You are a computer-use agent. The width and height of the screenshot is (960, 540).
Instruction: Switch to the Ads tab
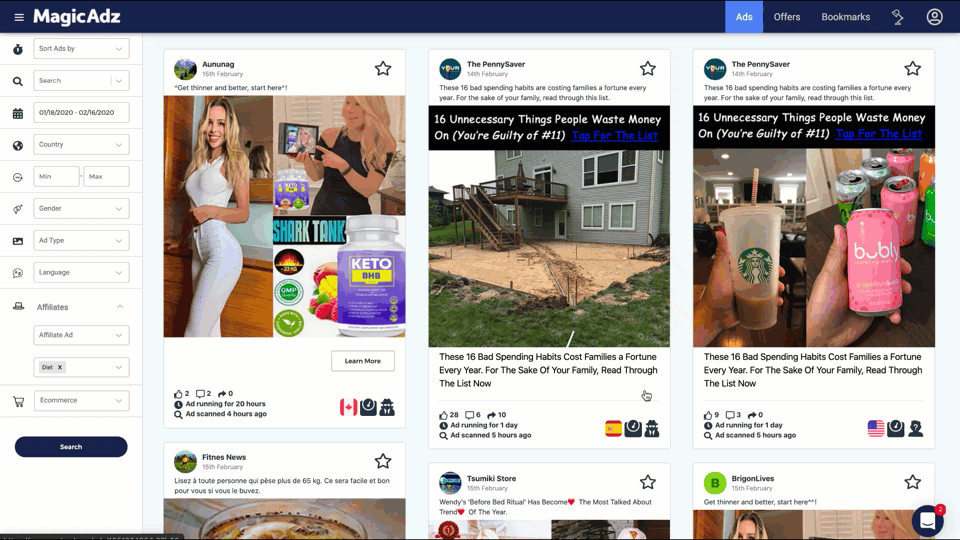[744, 17]
